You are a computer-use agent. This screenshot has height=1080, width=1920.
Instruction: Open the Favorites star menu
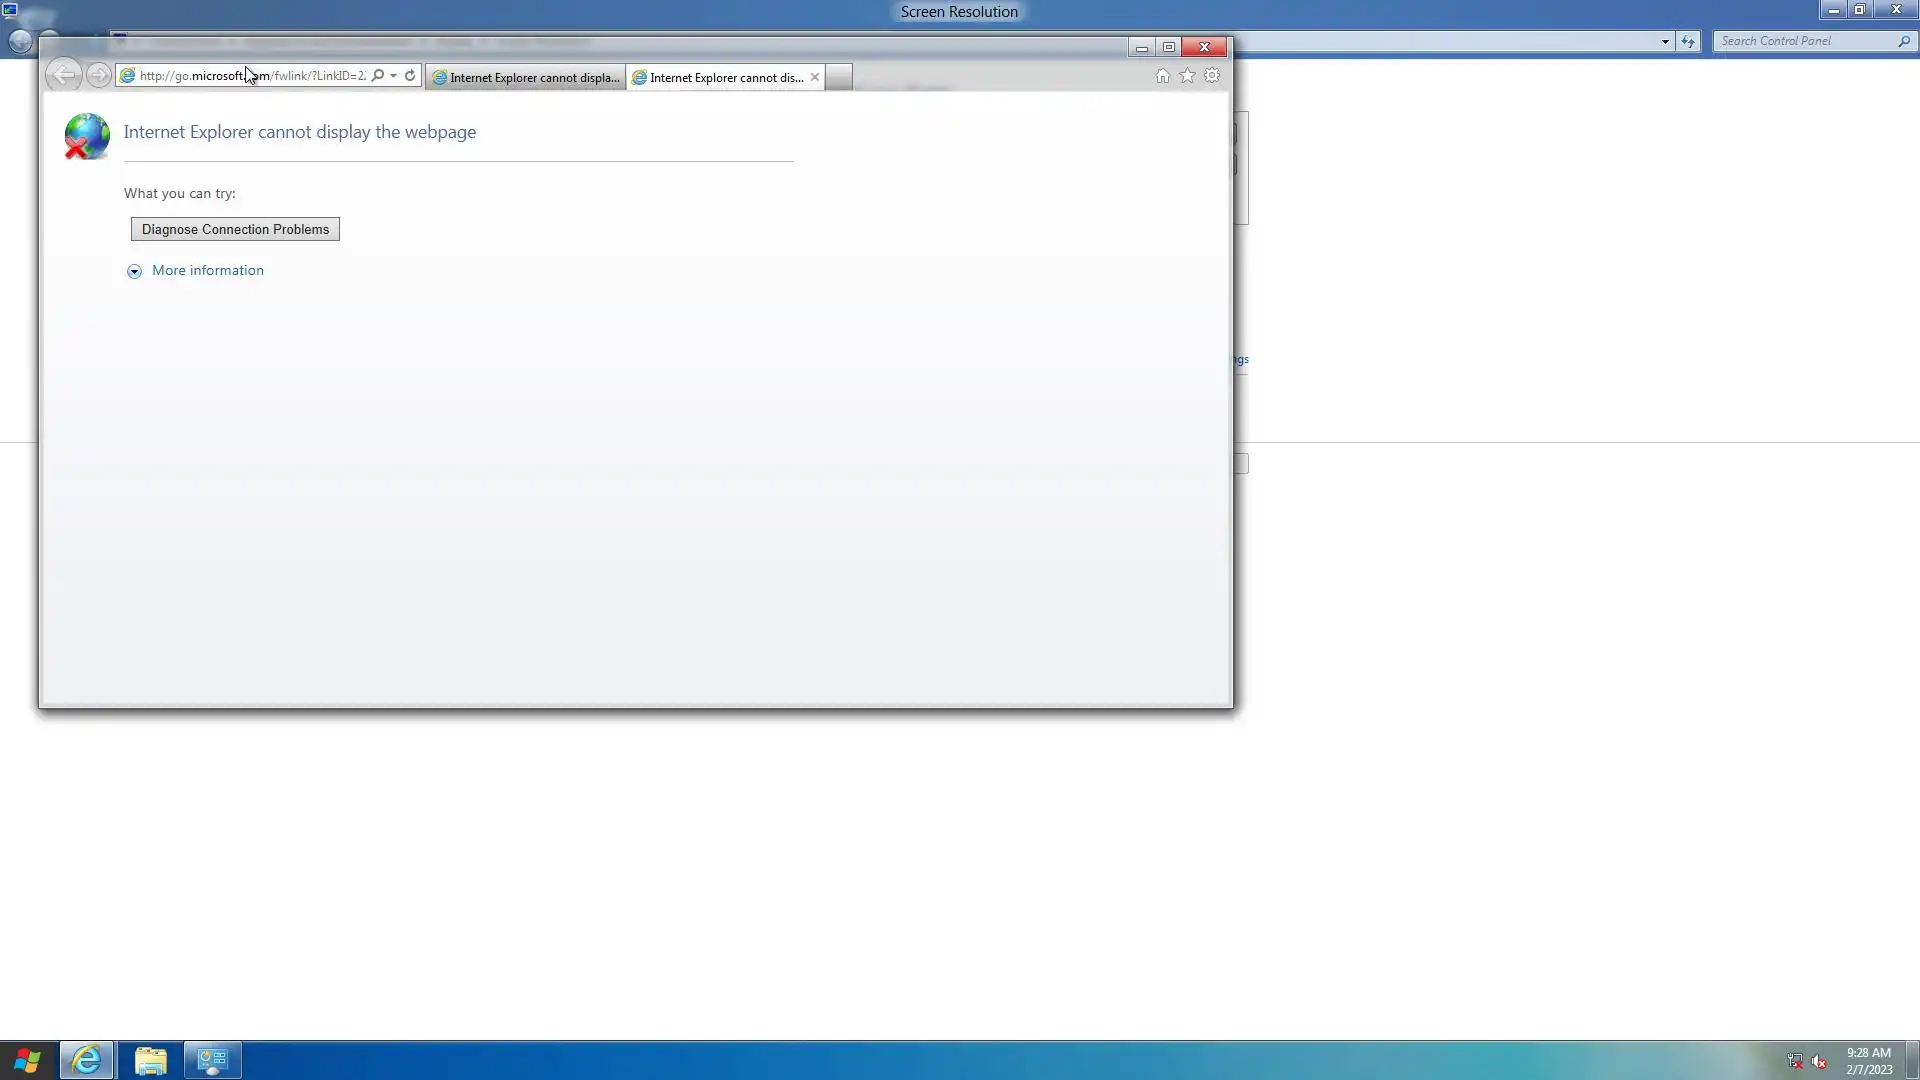click(x=1187, y=76)
